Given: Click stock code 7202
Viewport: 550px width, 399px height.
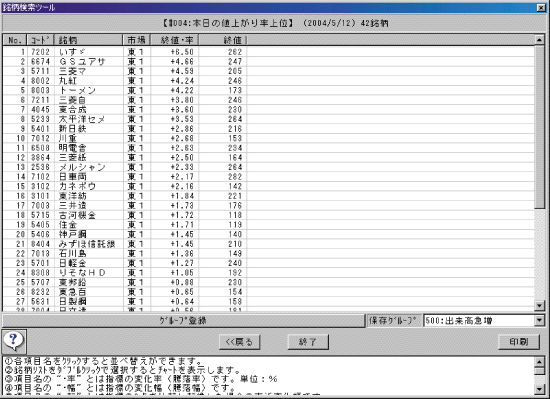Looking at the screenshot, I should (40, 52).
